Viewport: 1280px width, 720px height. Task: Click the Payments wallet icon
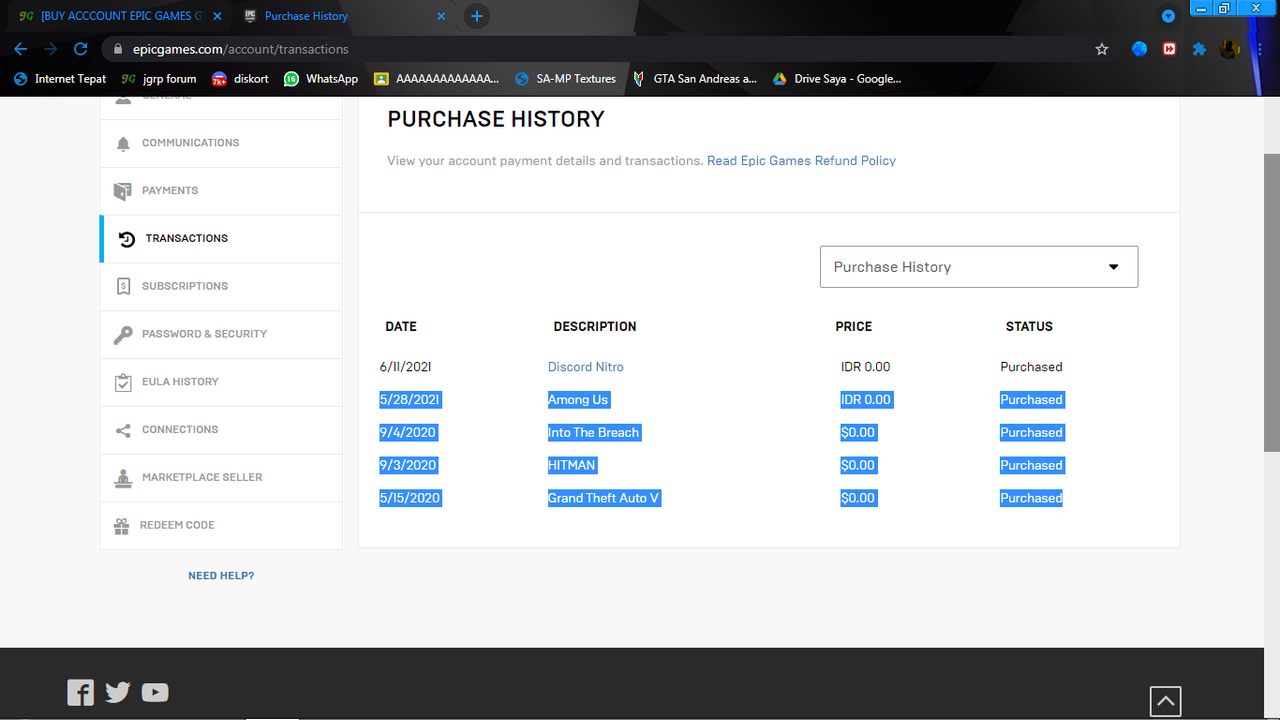123,191
